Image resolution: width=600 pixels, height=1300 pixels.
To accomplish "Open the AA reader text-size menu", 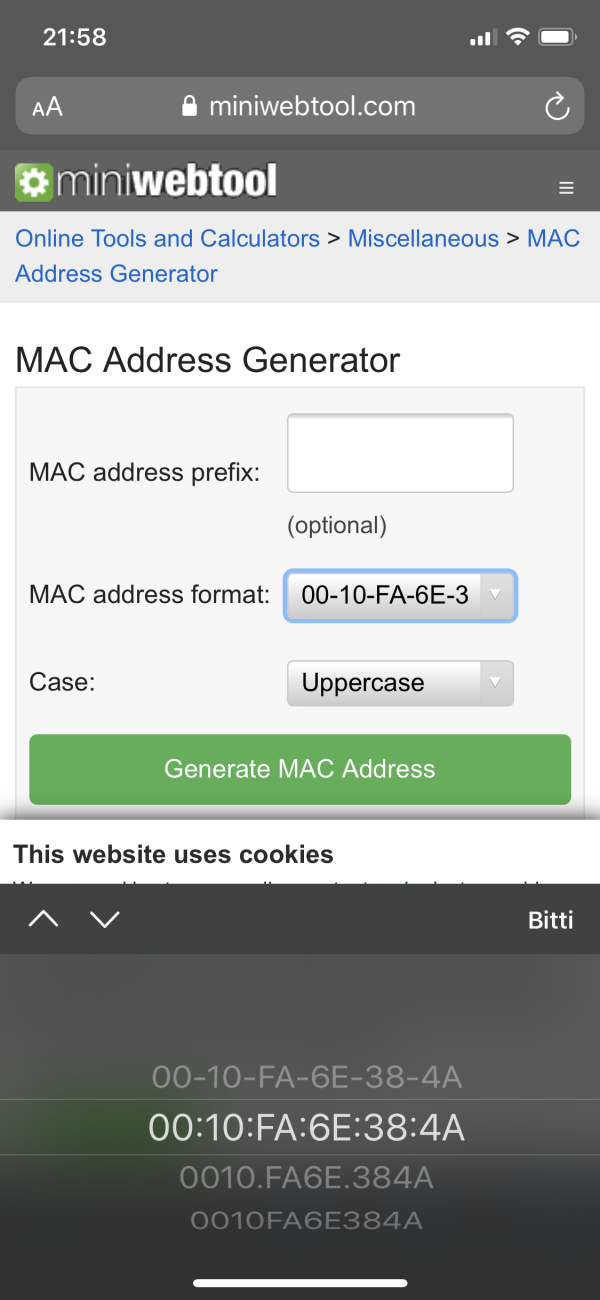I will (x=47, y=107).
